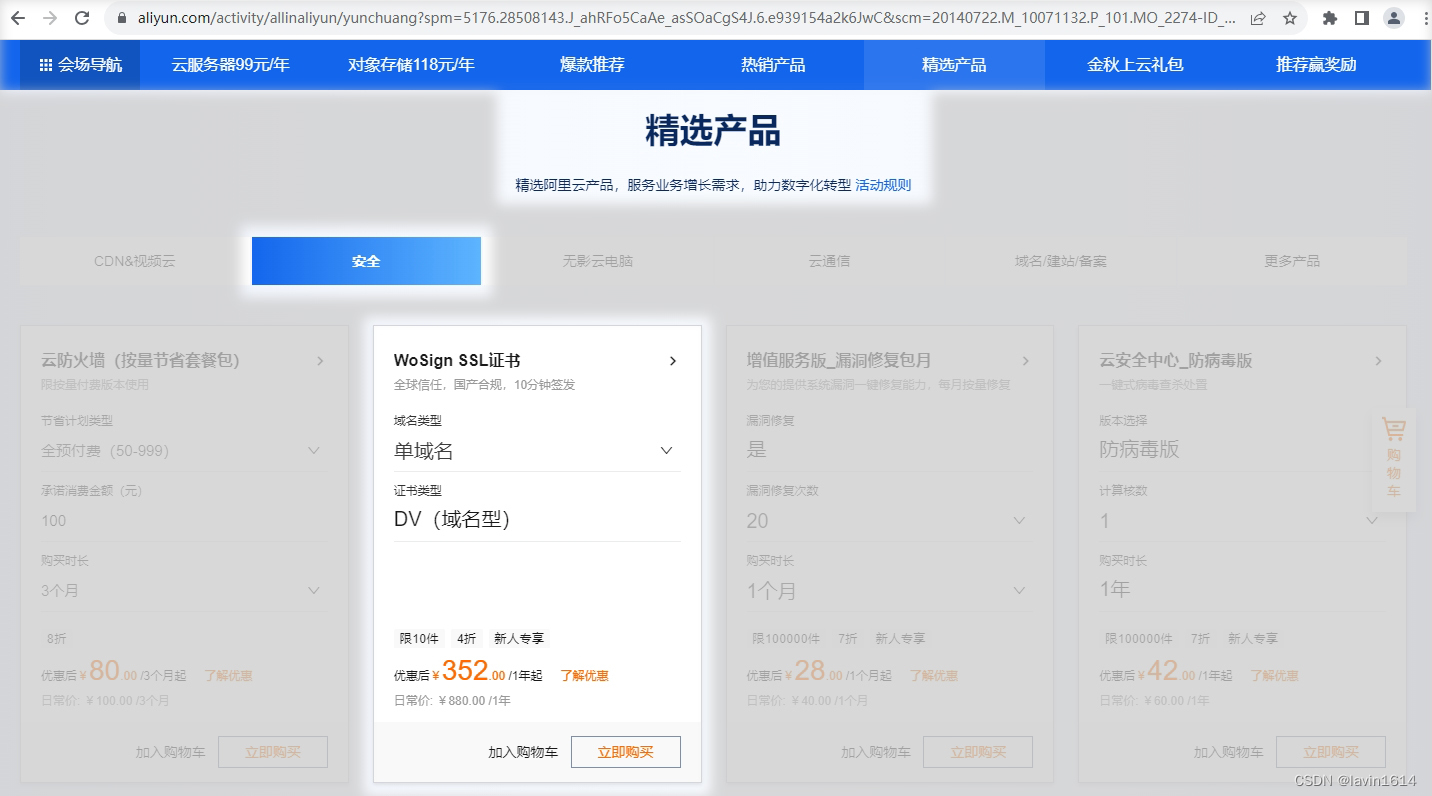Open the browser profile avatar icon

(x=1393, y=18)
